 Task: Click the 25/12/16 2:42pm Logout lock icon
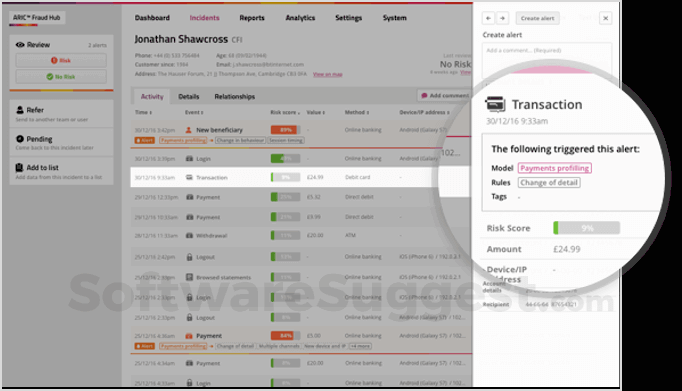click(189, 257)
